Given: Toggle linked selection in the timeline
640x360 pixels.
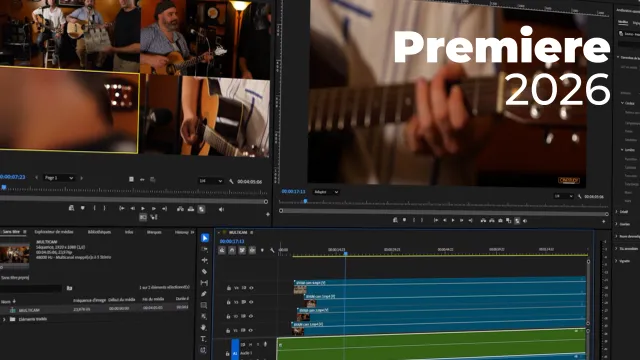Looking at the screenshot, I should (242, 250).
